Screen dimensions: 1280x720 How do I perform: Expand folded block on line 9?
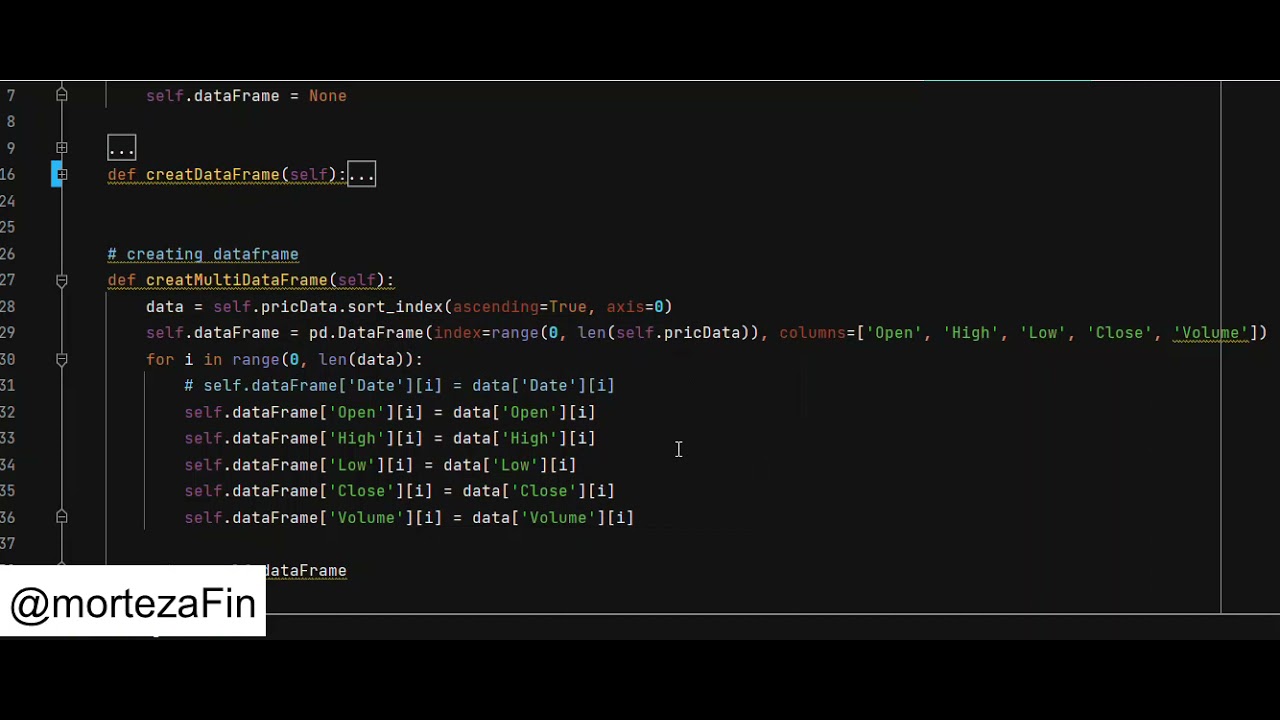[61, 148]
